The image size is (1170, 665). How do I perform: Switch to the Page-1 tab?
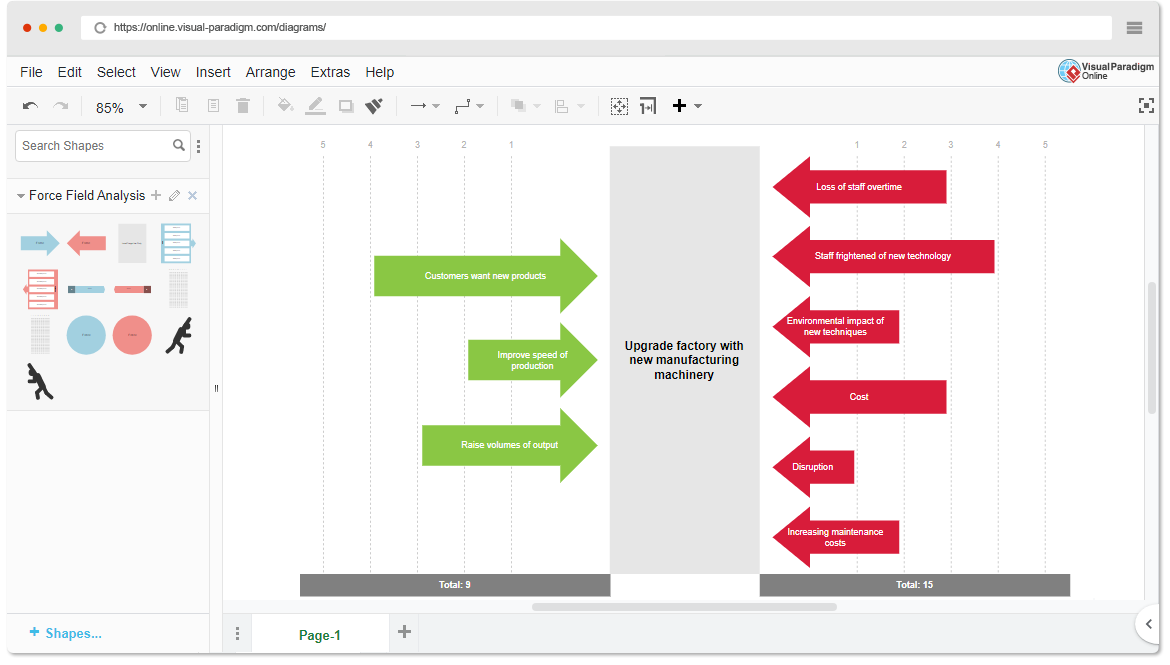tap(319, 635)
